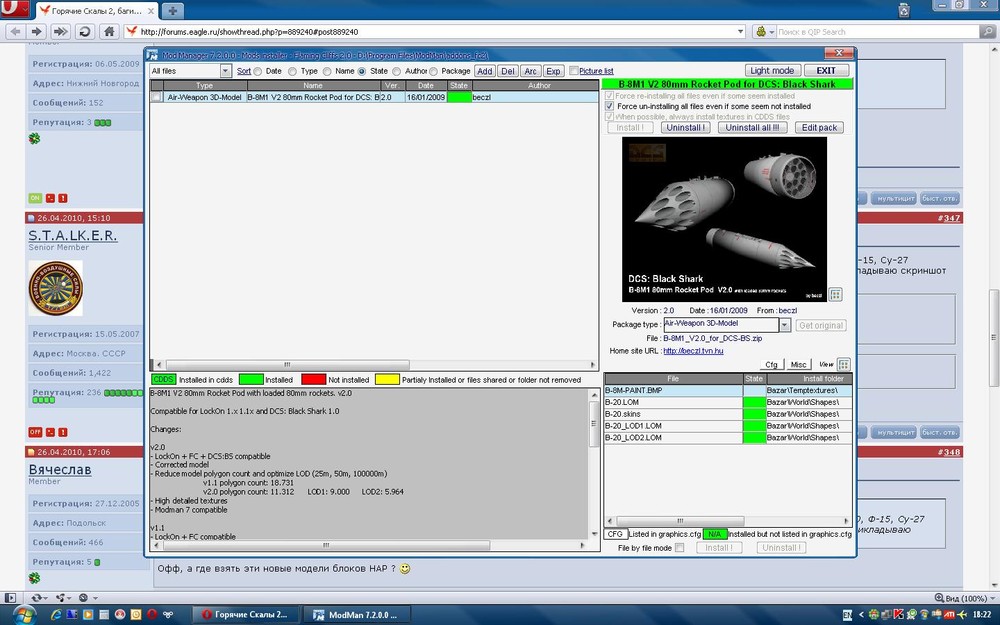
Task: Select the B-20.skins file row
Action: coord(728,414)
